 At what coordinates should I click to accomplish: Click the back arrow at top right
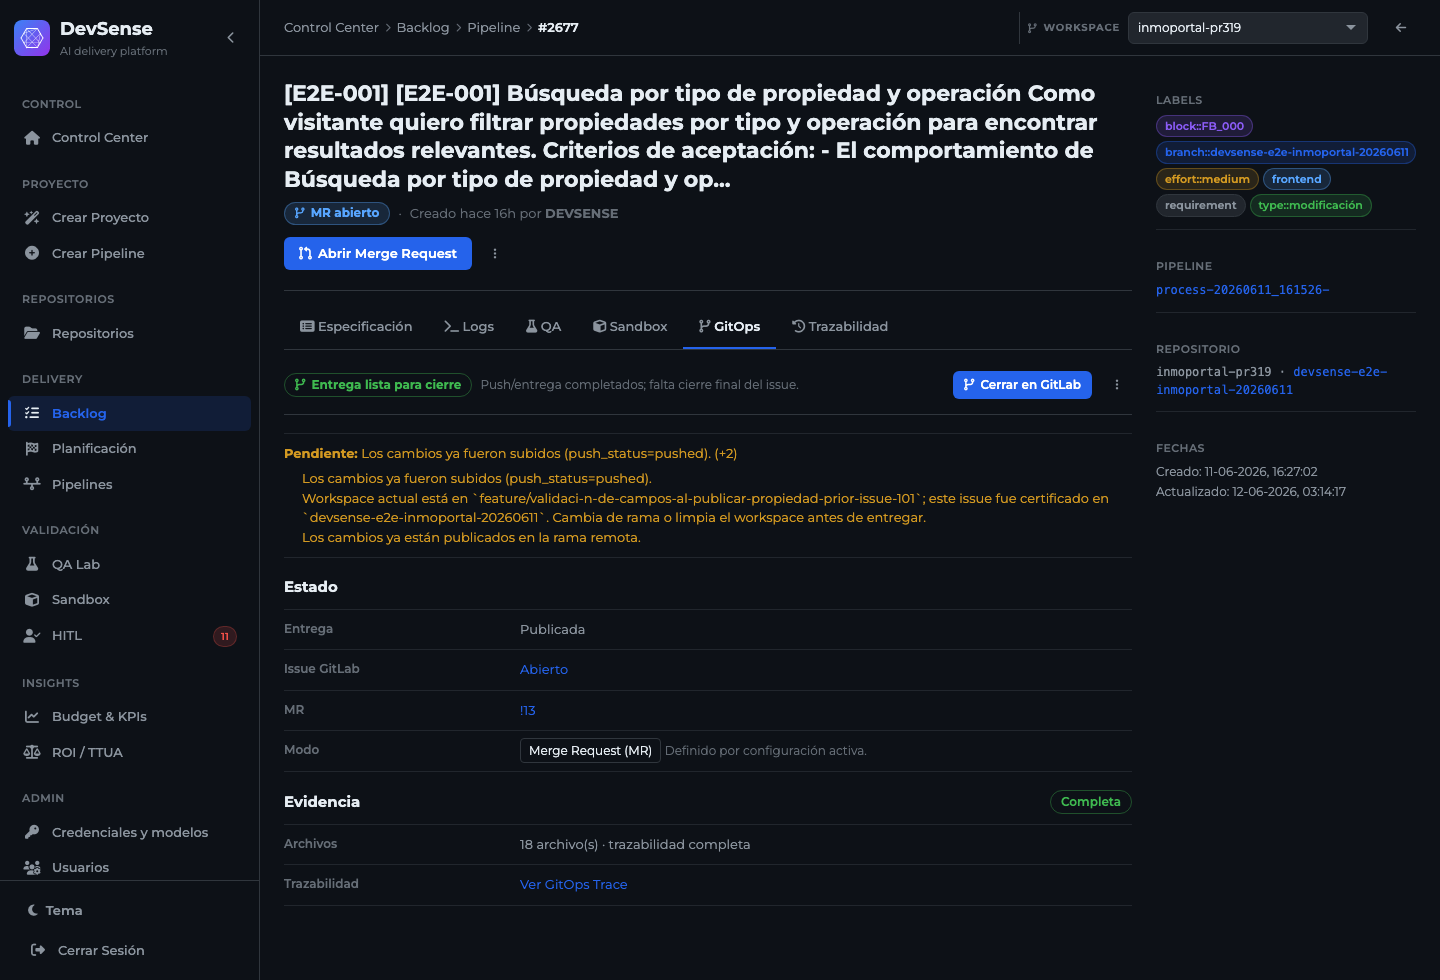pos(1401,28)
